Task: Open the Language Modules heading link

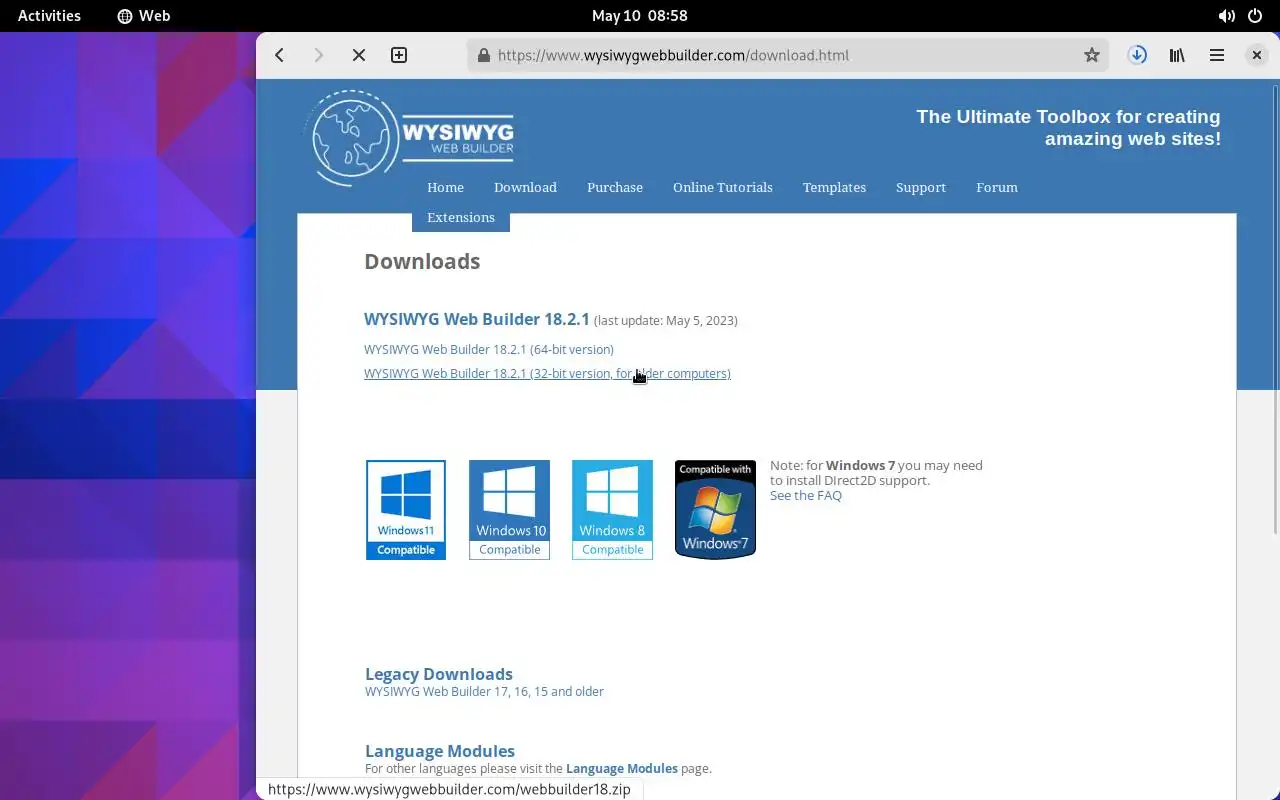Action: point(440,751)
